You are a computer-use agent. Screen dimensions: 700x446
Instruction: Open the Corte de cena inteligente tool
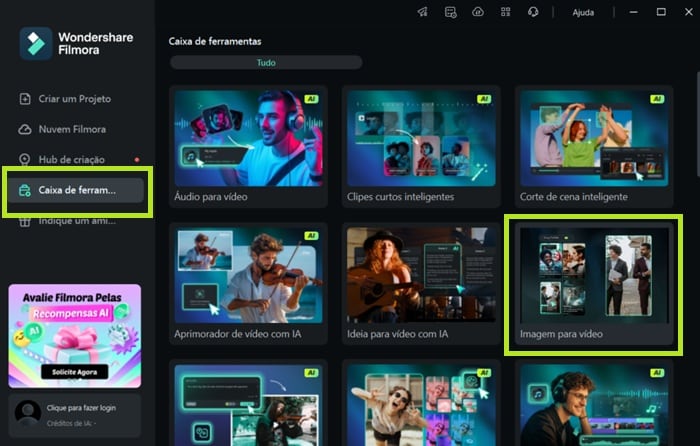[x=594, y=146]
